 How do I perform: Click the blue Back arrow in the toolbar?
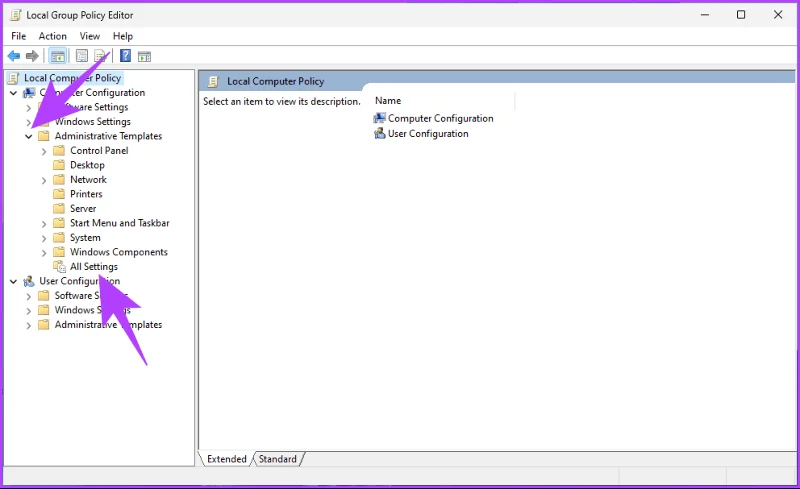14,56
